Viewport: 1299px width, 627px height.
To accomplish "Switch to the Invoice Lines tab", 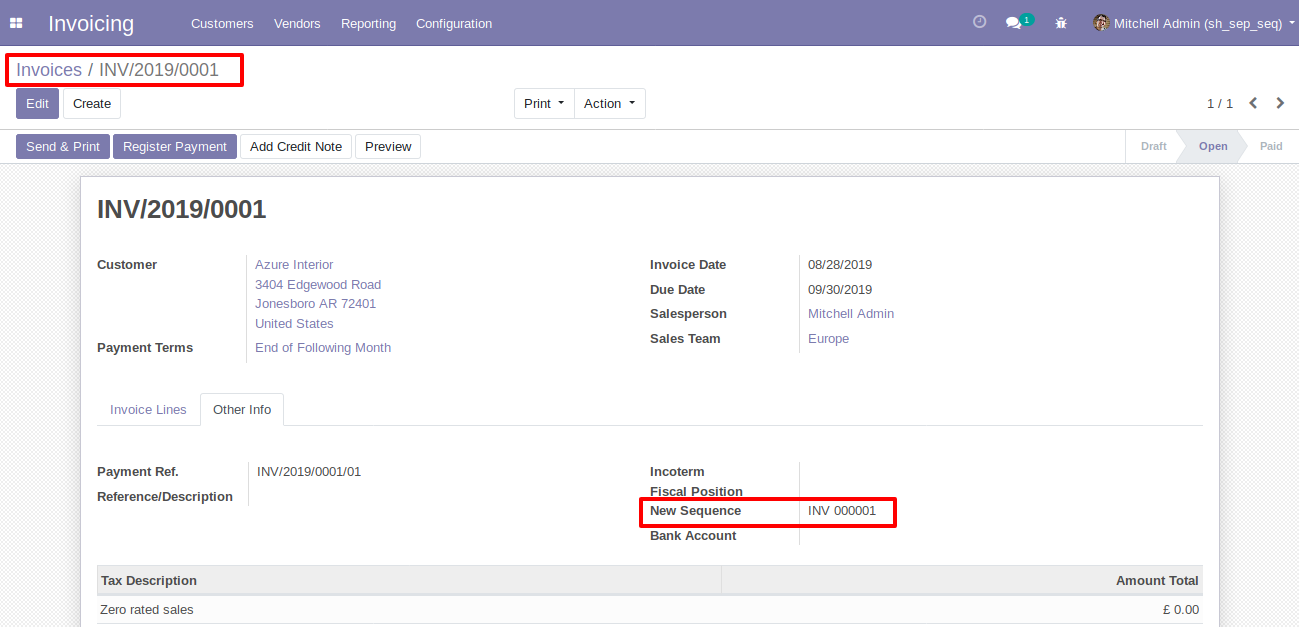I will [148, 410].
